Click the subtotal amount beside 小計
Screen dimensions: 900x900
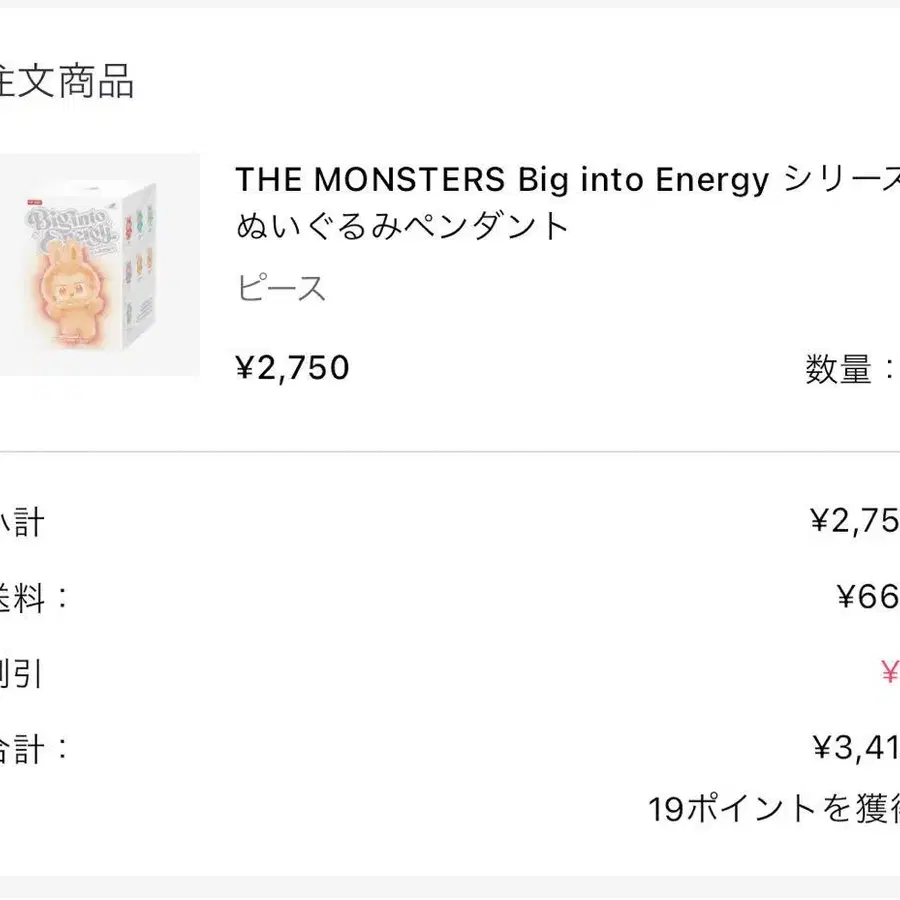coord(854,521)
